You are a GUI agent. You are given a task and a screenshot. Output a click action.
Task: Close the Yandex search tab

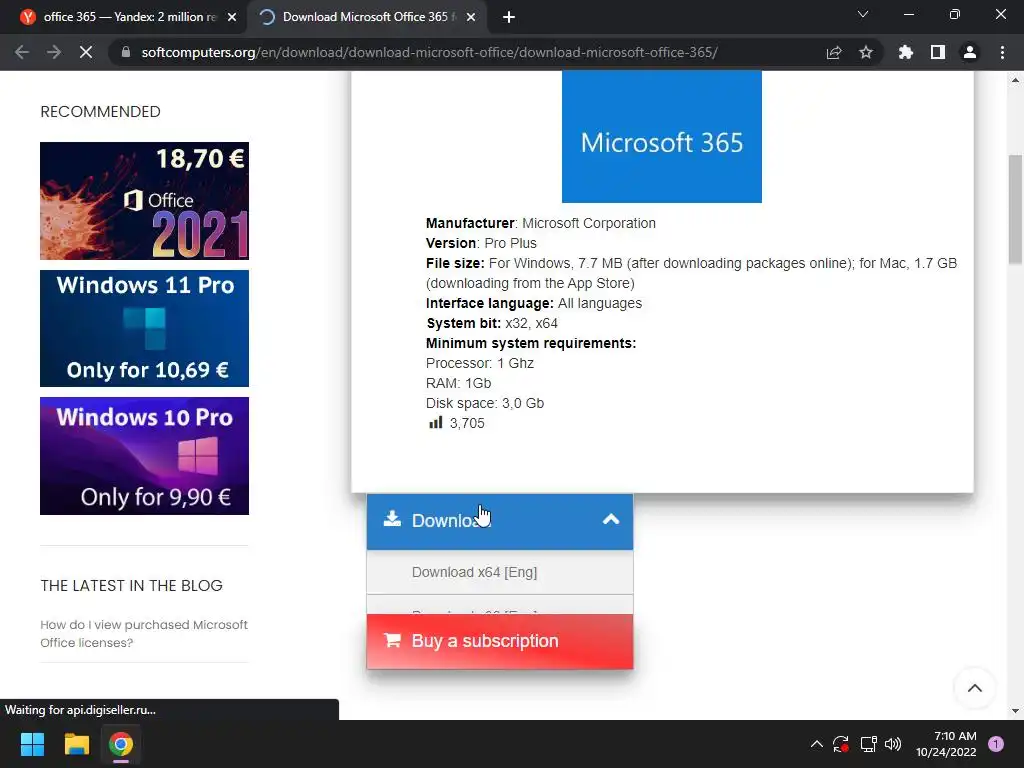[x=232, y=17]
